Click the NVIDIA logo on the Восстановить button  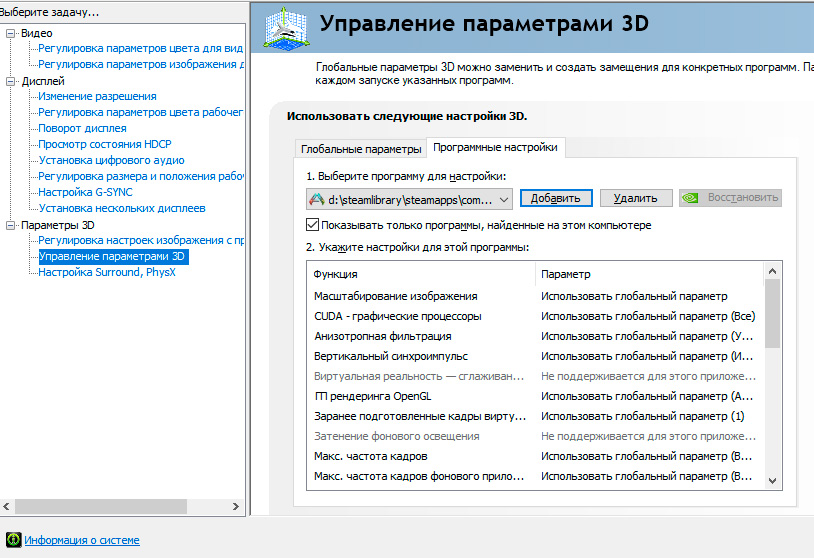coord(690,198)
